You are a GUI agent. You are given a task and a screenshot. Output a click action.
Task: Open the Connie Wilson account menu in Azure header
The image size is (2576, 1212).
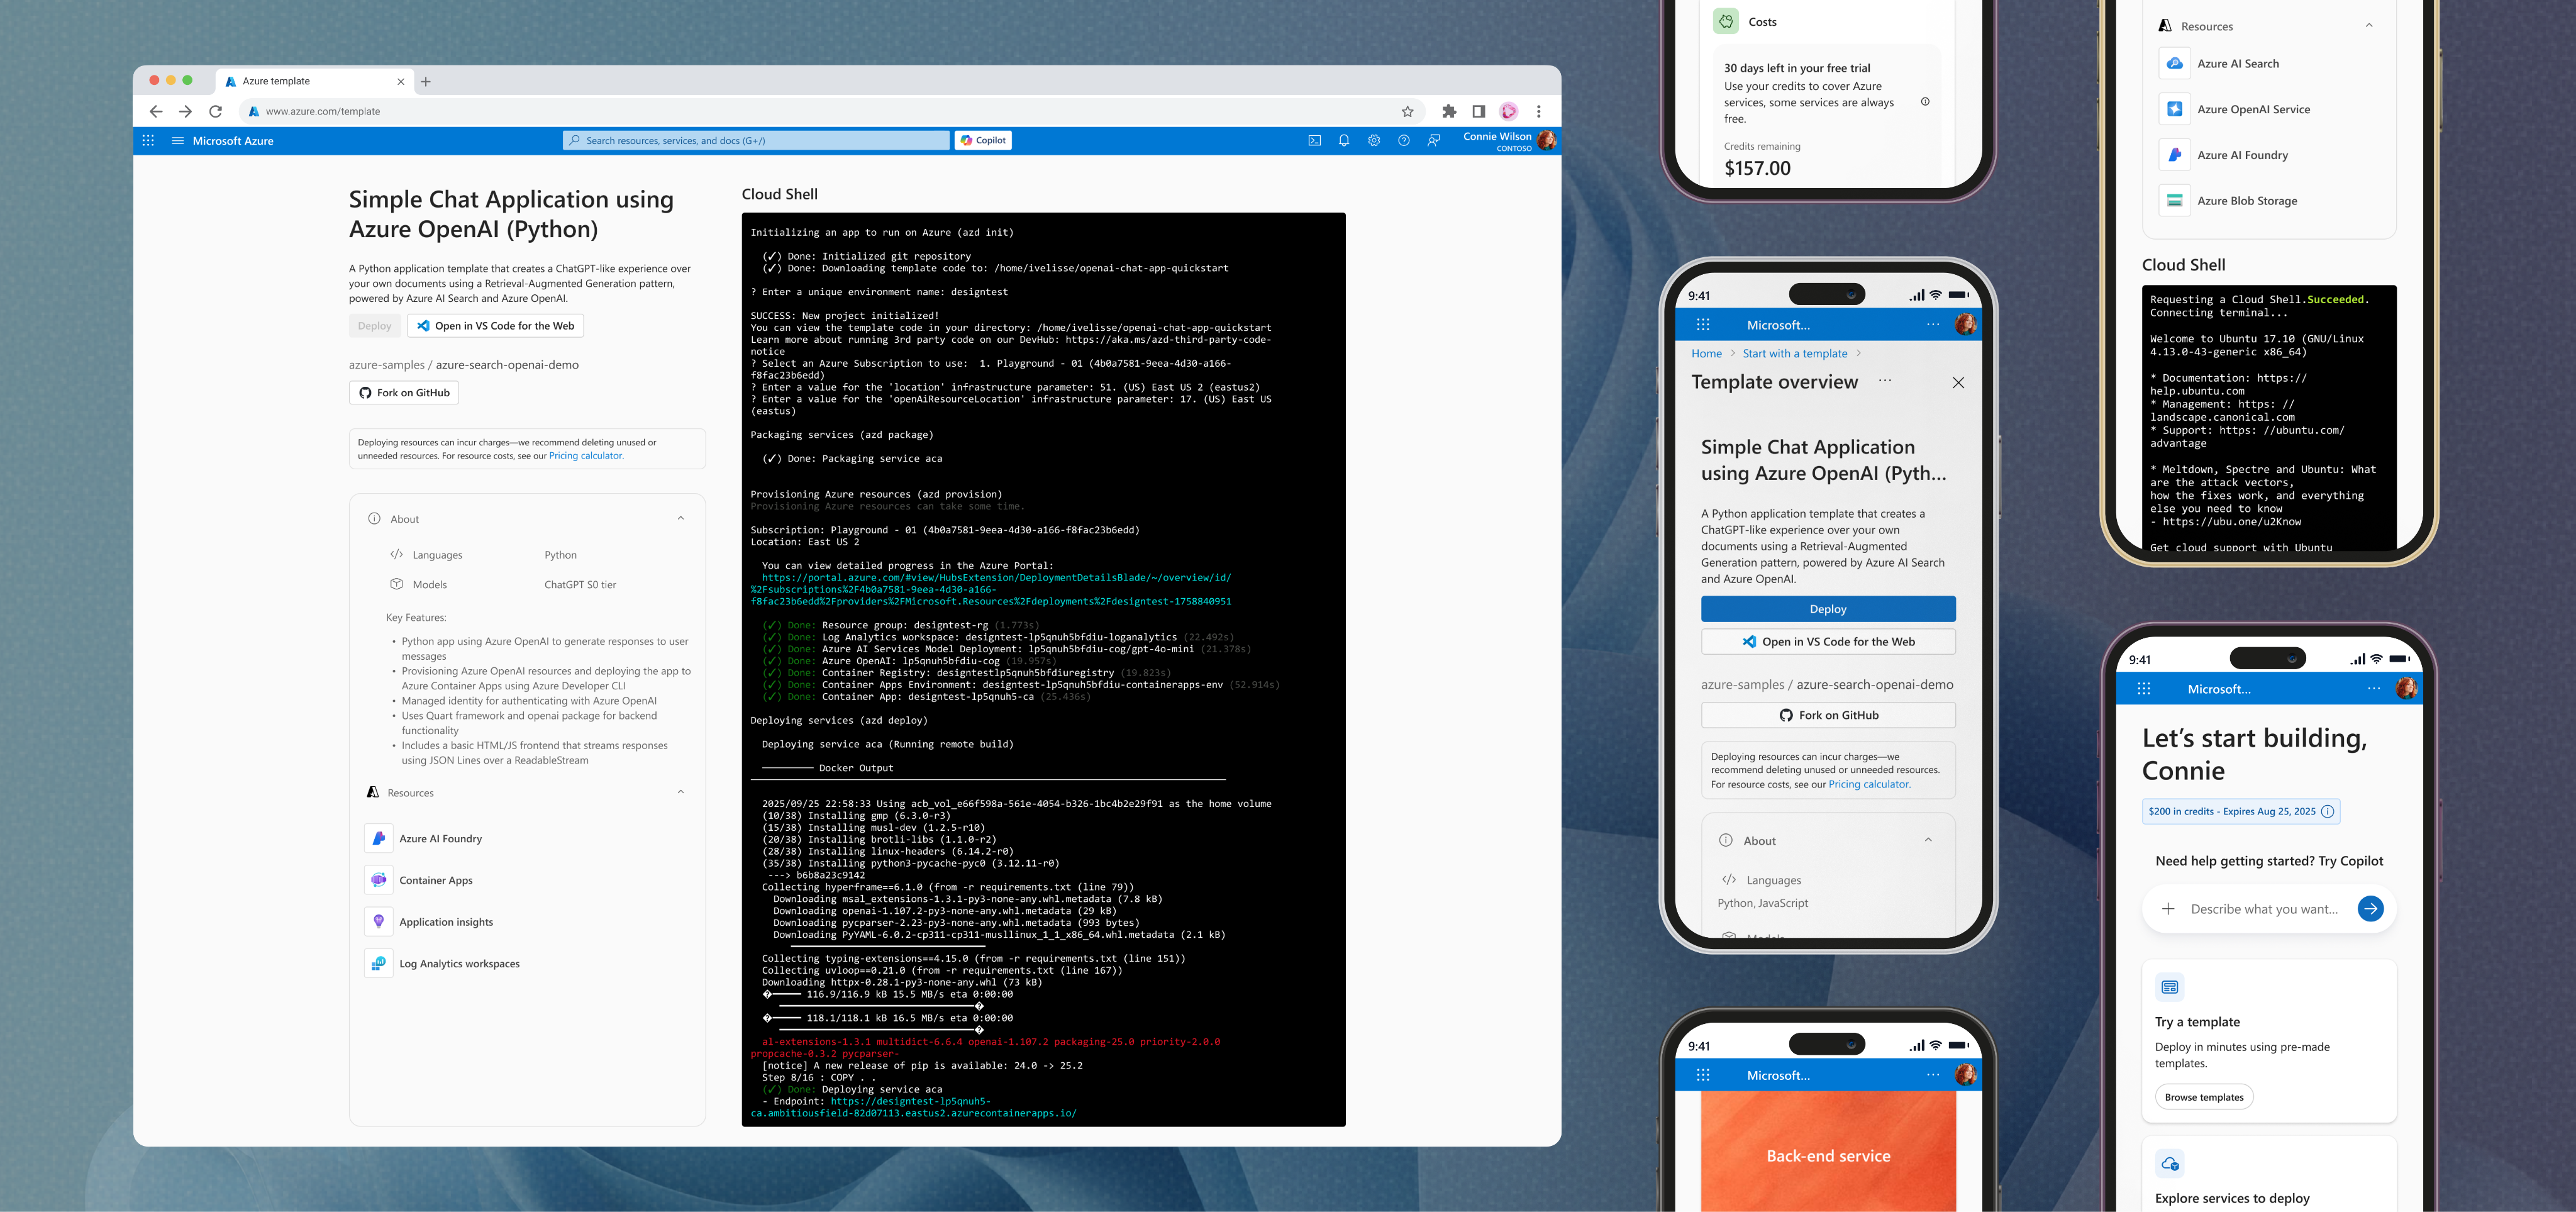pos(1509,141)
